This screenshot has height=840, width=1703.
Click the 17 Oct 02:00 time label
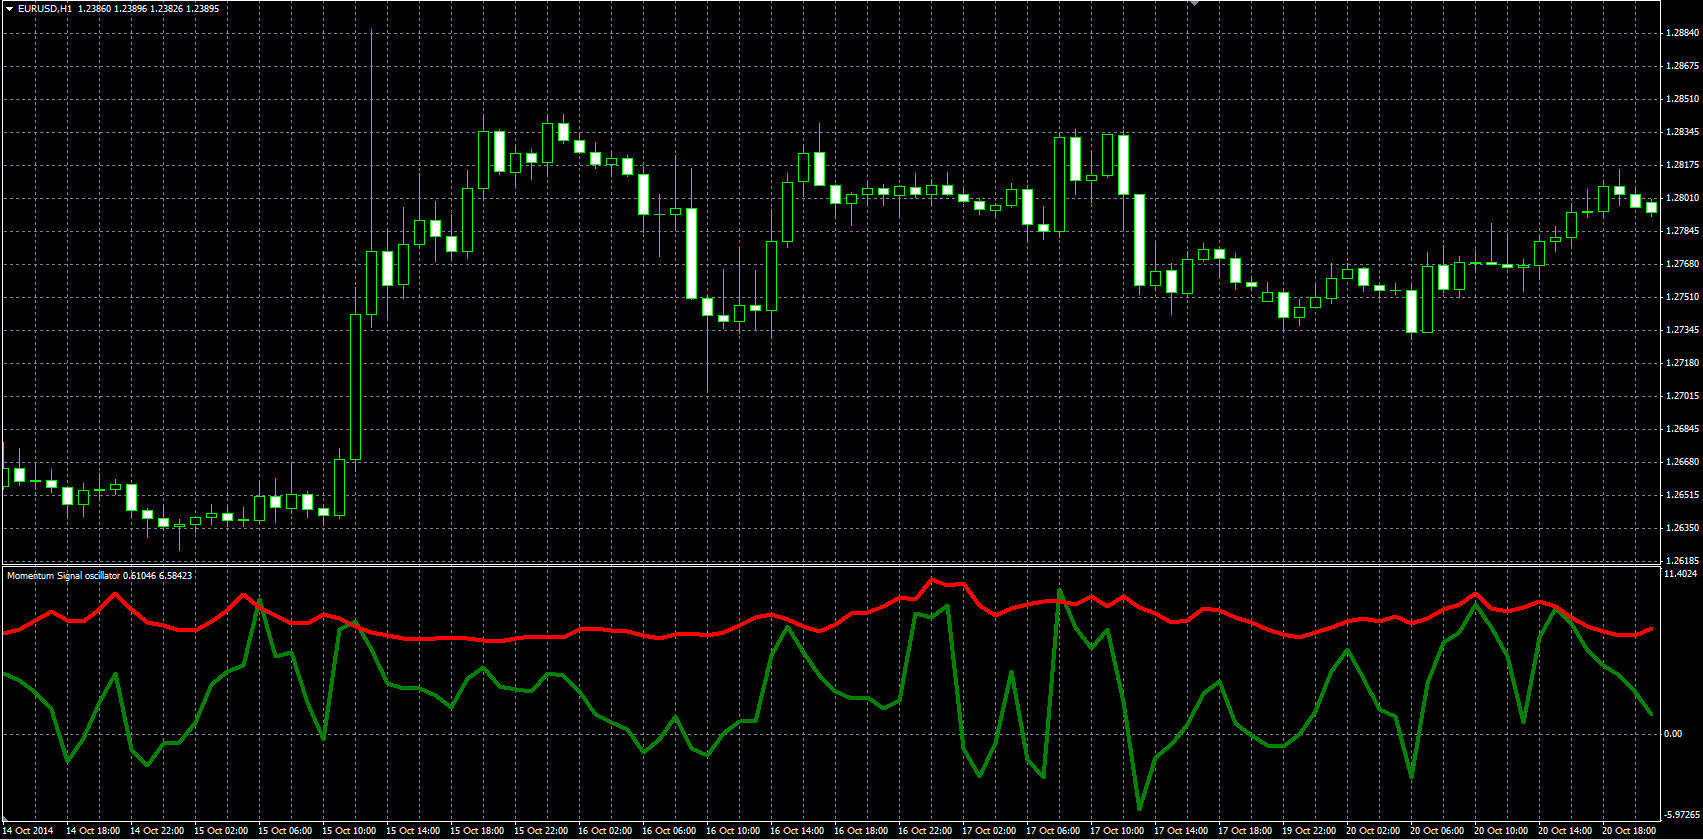point(989,831)
